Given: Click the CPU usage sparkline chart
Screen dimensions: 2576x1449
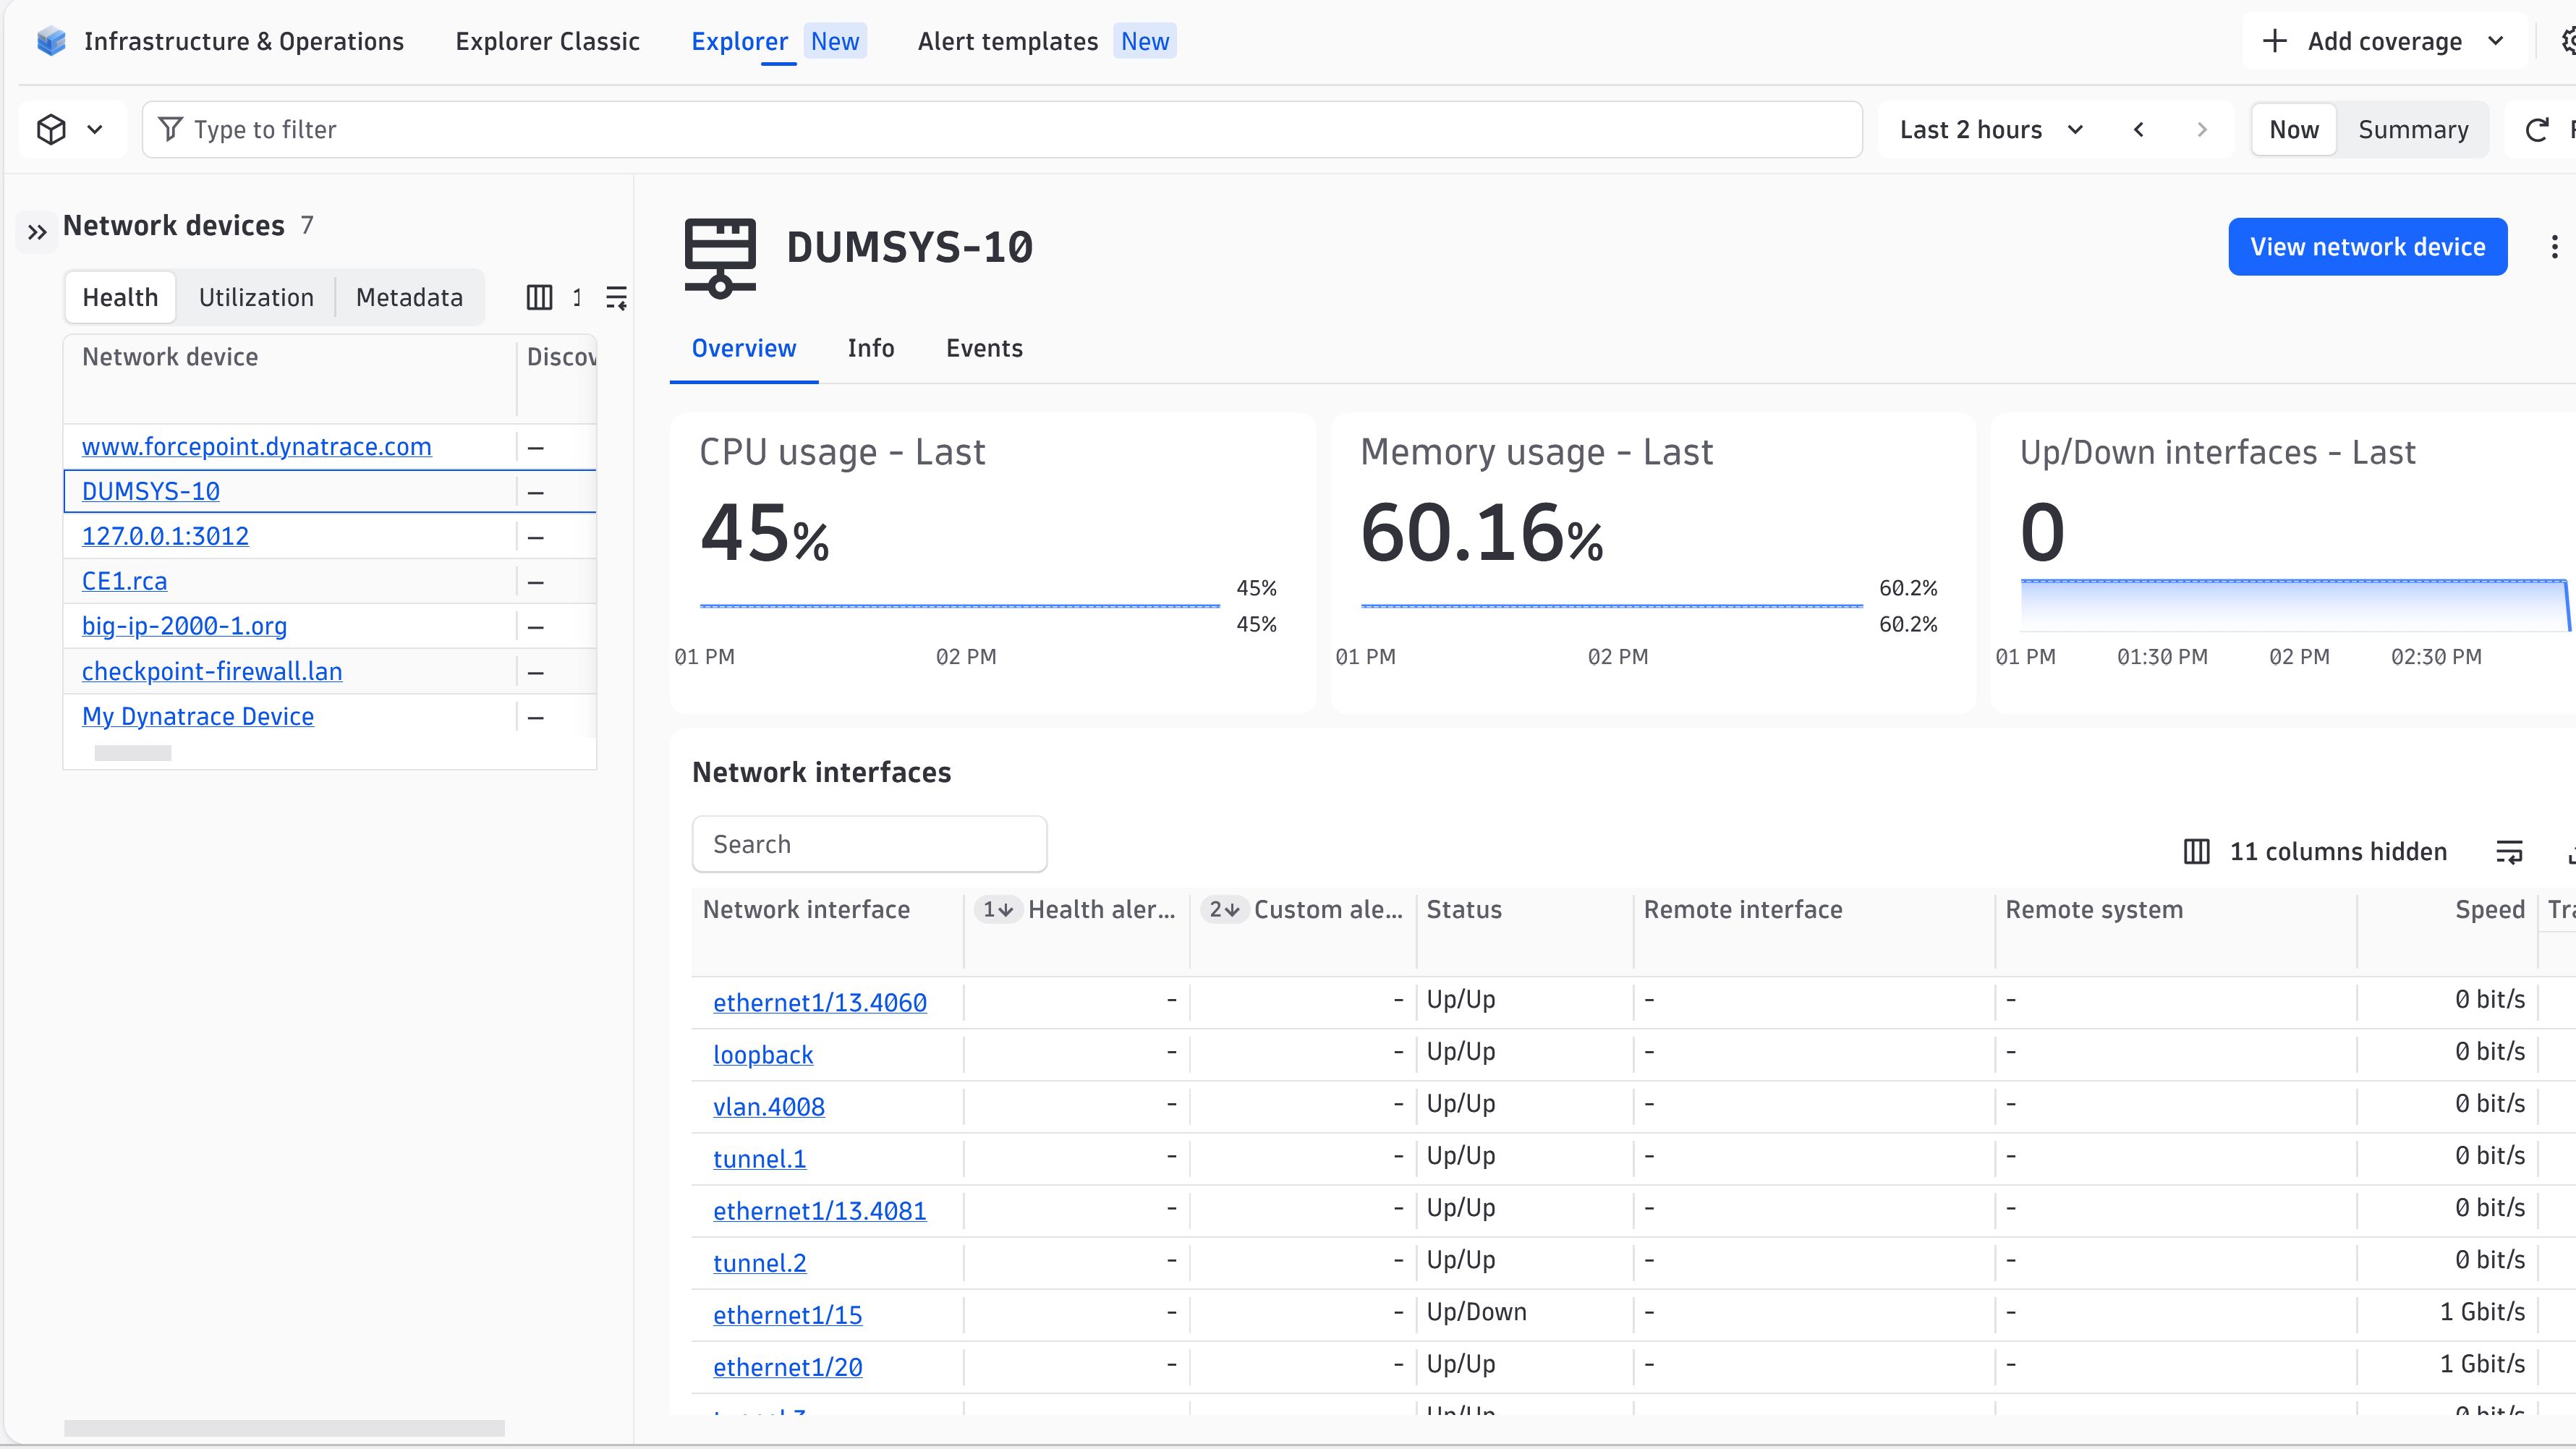Looking at the screenshot, I should pos(960,606).
